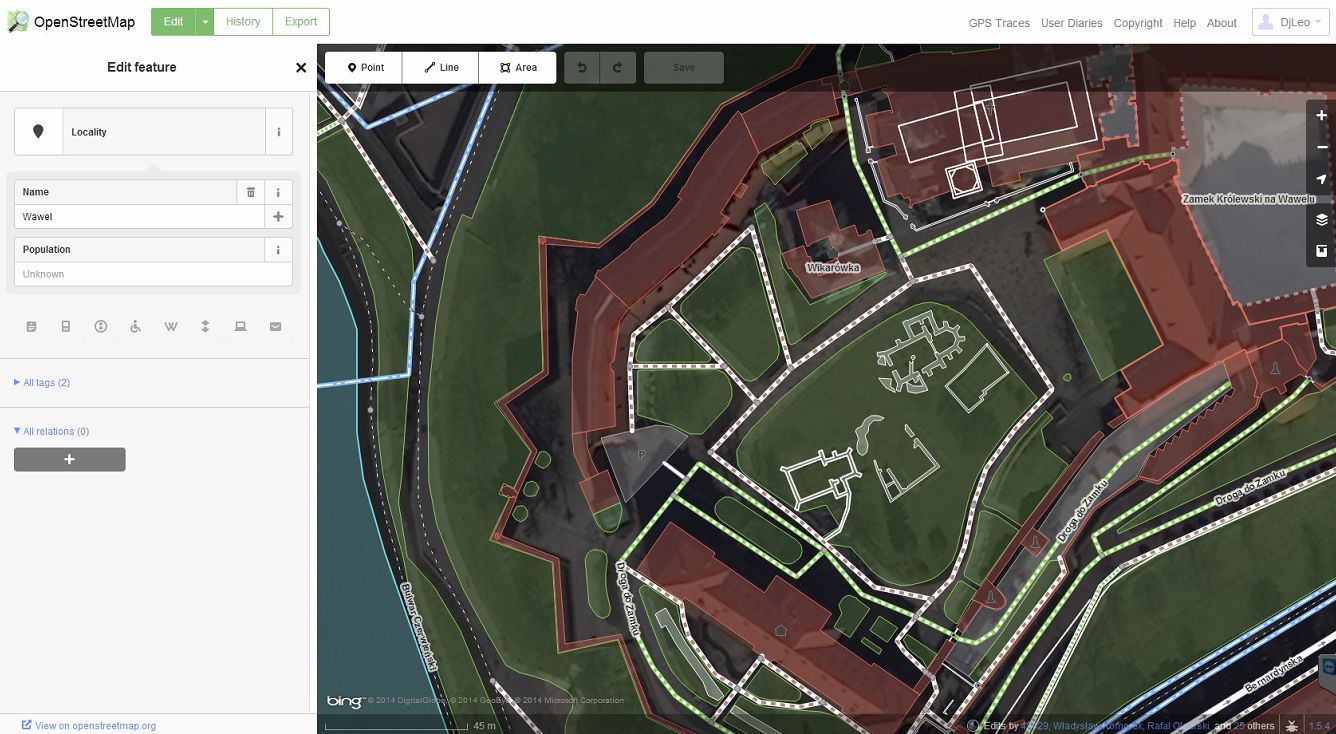Screen dimensions: 1336x734
Task: Switch to the Export tab
Action: pyautogui.click(x=301, y=21)
